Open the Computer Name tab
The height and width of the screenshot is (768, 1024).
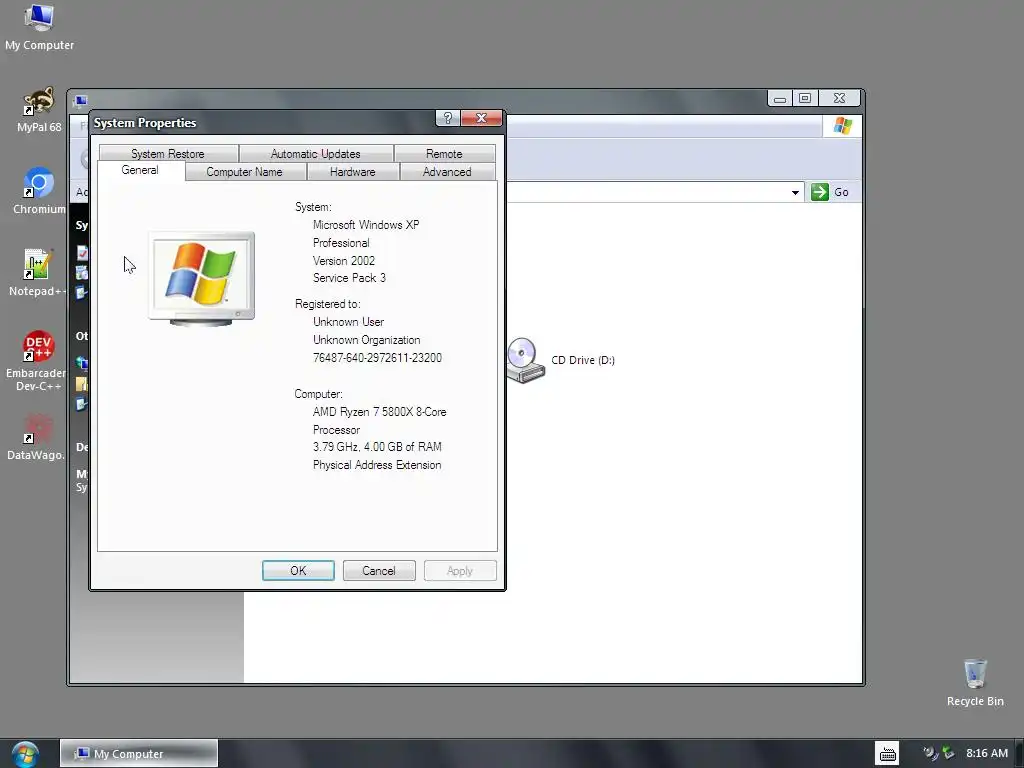pyautogui.click(x=244, y=172)
